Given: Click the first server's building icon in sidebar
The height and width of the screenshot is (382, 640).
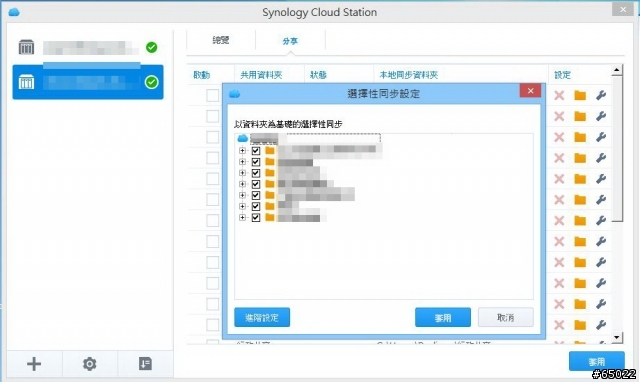Looking at the screenshot, I should (x=26, y=47).
